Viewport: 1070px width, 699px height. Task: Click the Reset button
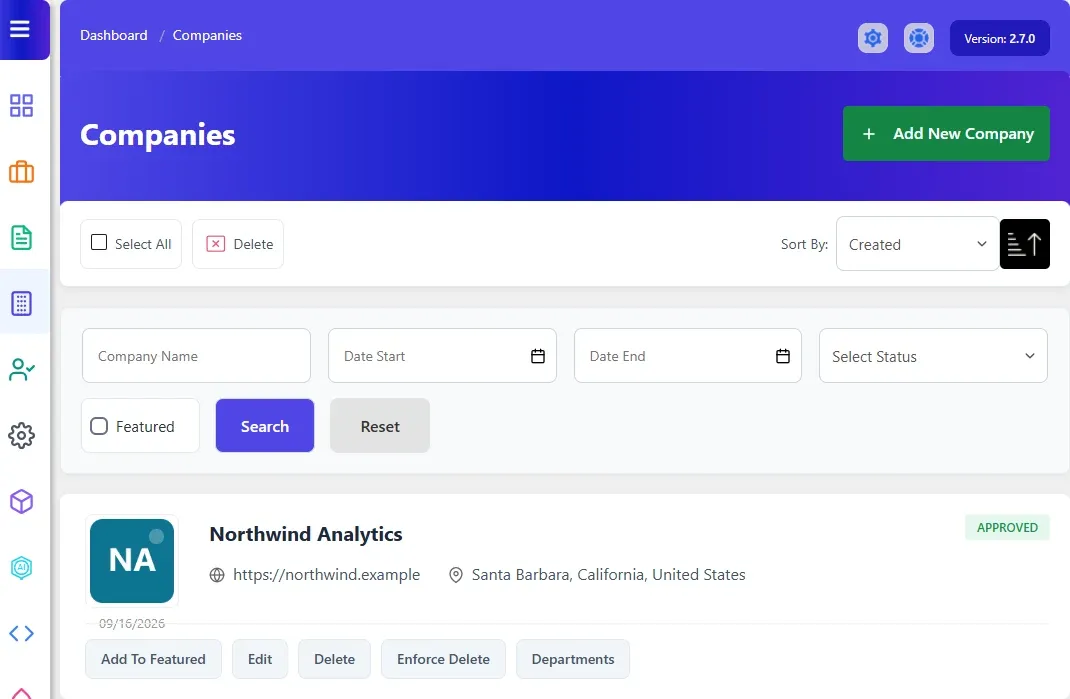380,425
